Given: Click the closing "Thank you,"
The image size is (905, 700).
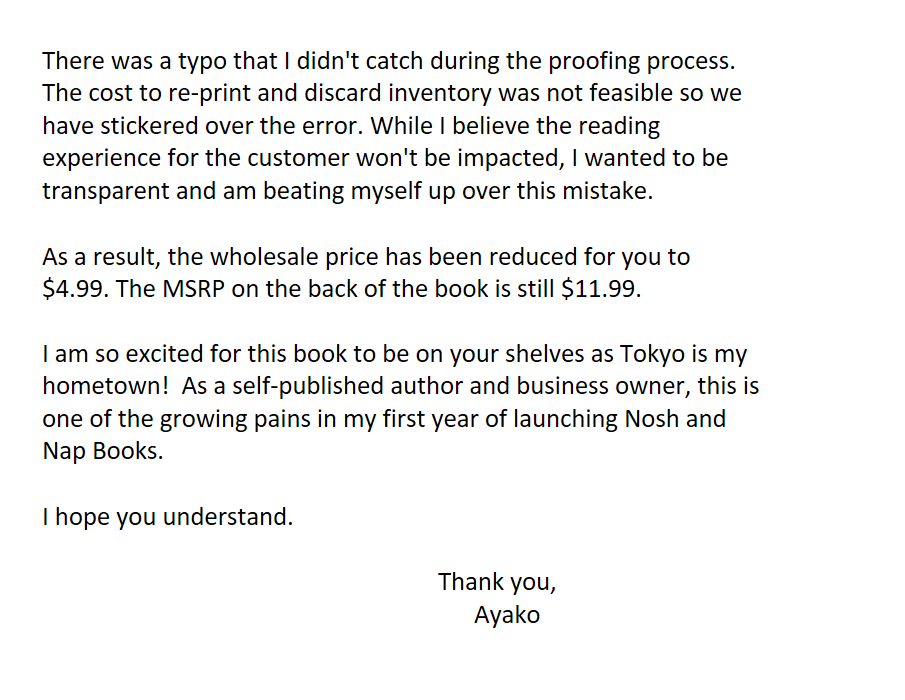Looking at the screenshot, I should 497,582.
